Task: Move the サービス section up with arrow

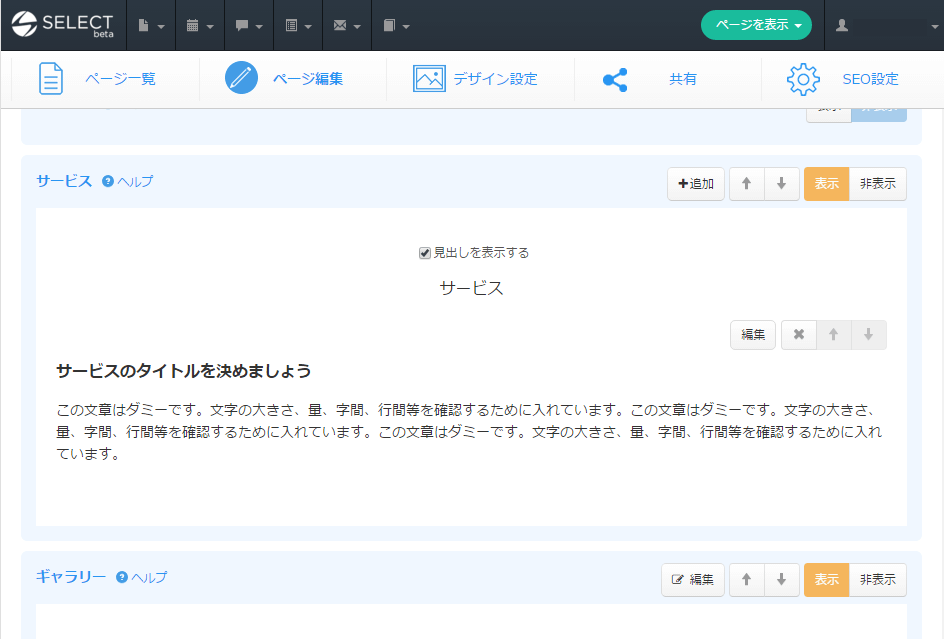Action: pyautogui.click(x=746, y=184)
